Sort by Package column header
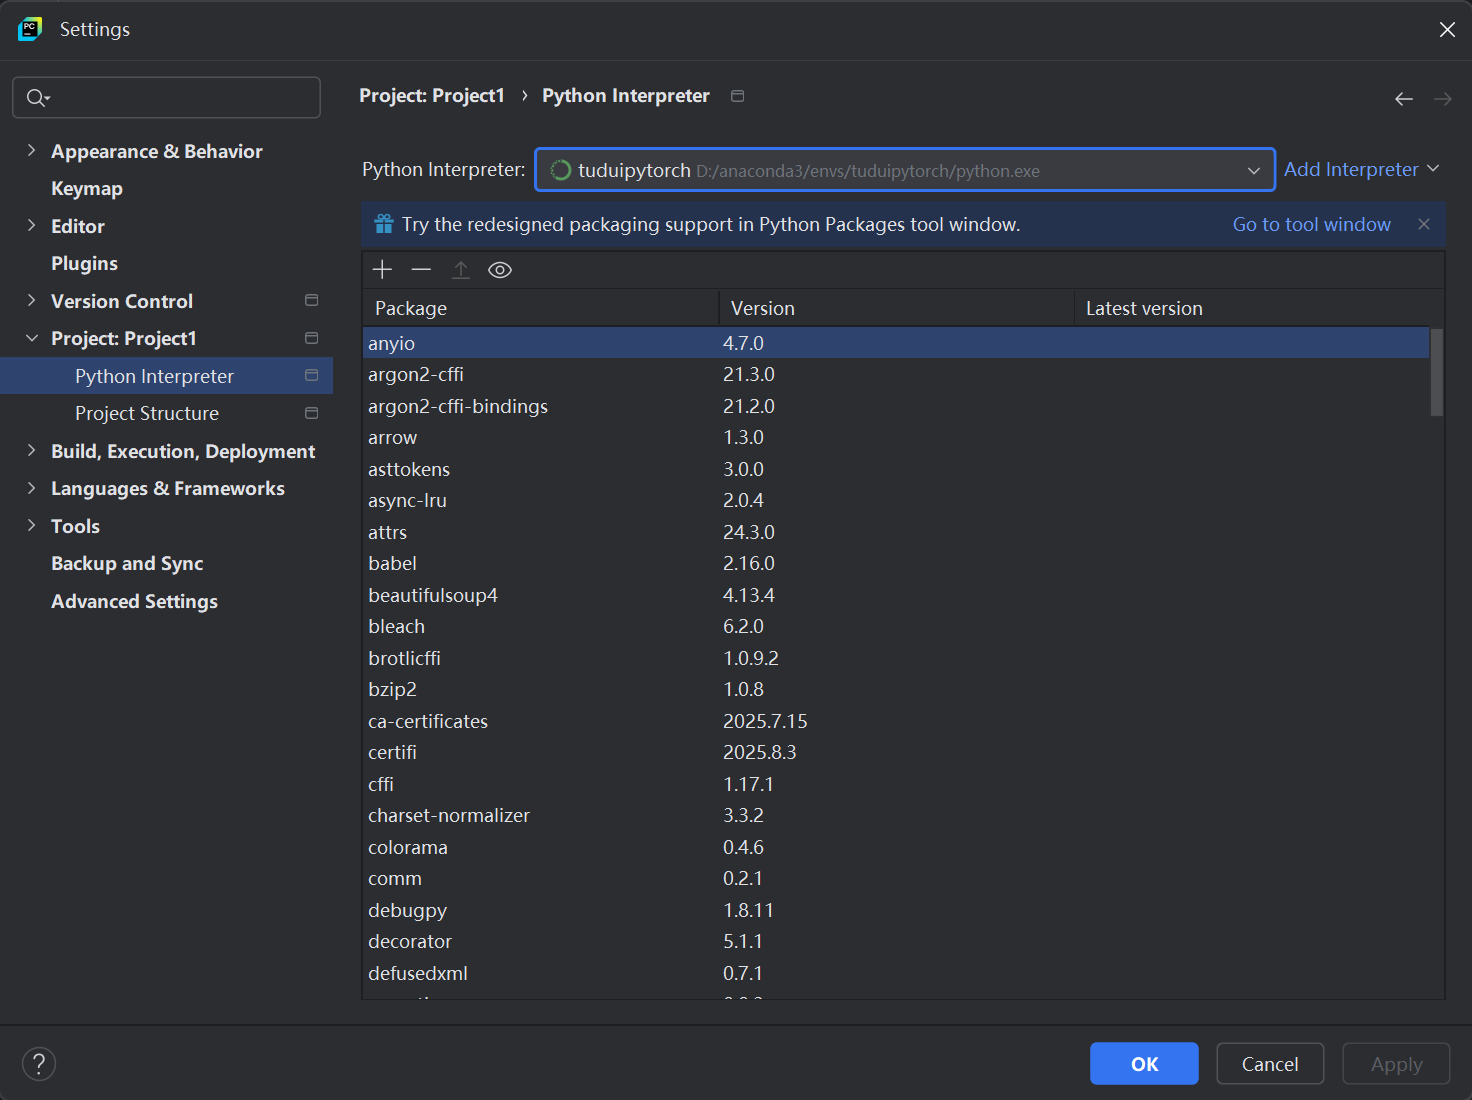1472x1100 pixels. point(540,308)
